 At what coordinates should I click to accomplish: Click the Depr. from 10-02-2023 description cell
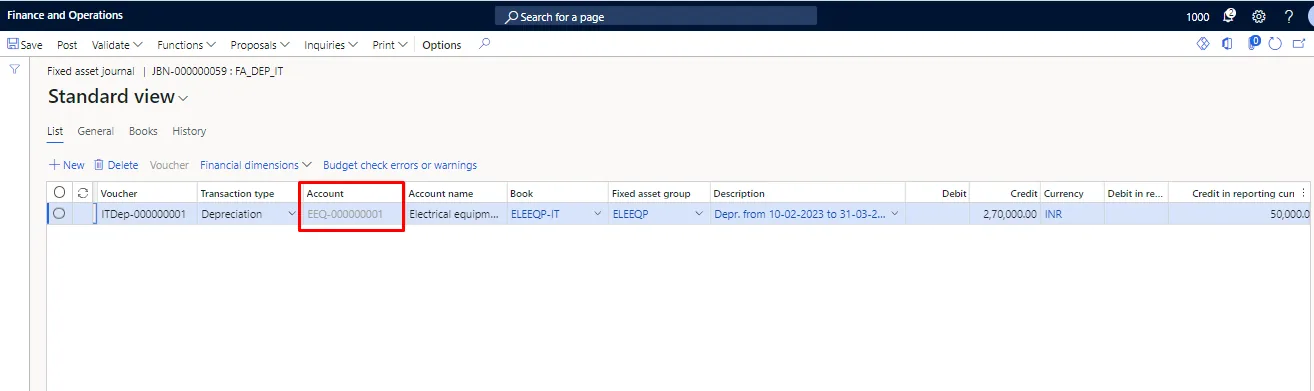coord(807,214)
